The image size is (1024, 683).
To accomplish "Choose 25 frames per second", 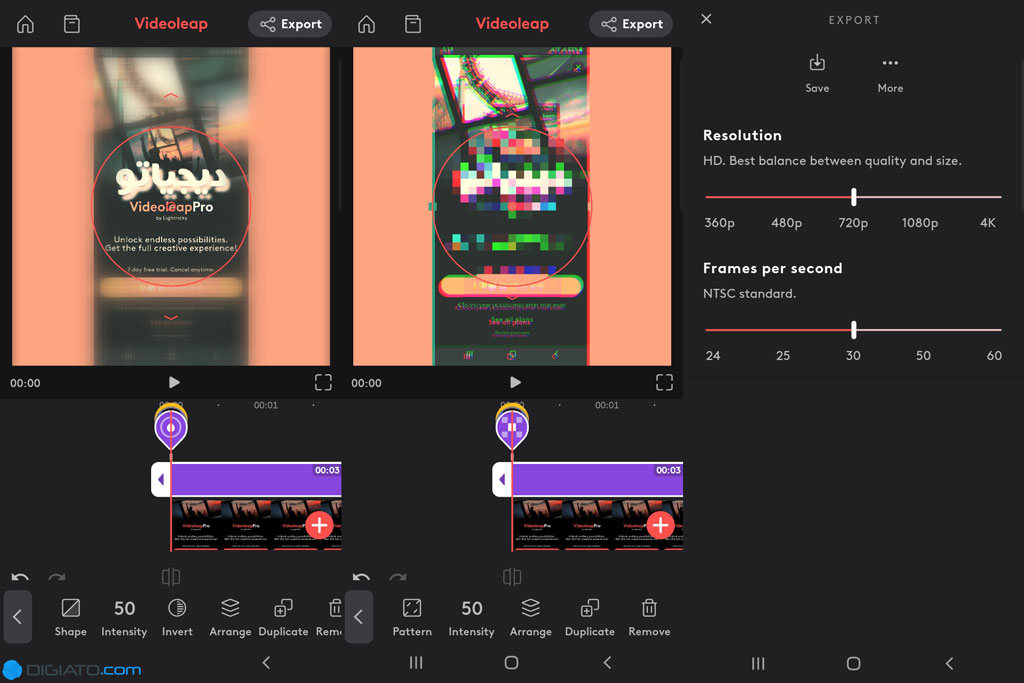I will tap(782, 356).
